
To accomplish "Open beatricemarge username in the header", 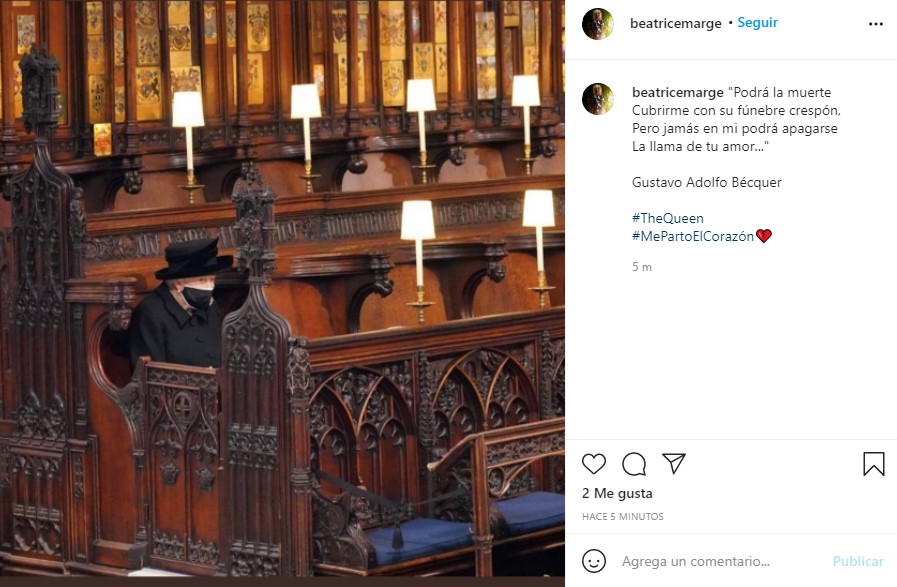I will pos(676,23).
